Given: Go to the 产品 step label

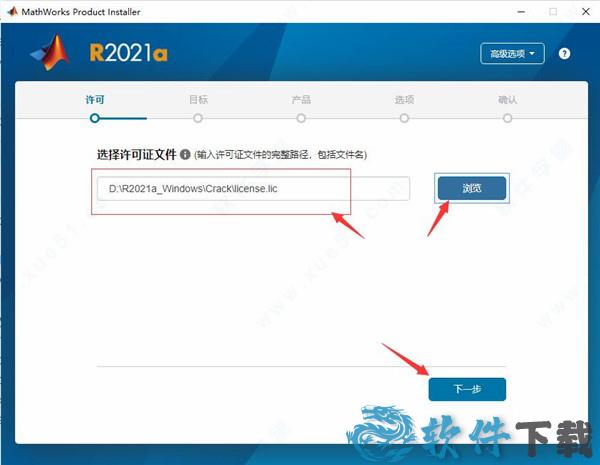Looking at the screenshot, I should click(x=301, y=100).
